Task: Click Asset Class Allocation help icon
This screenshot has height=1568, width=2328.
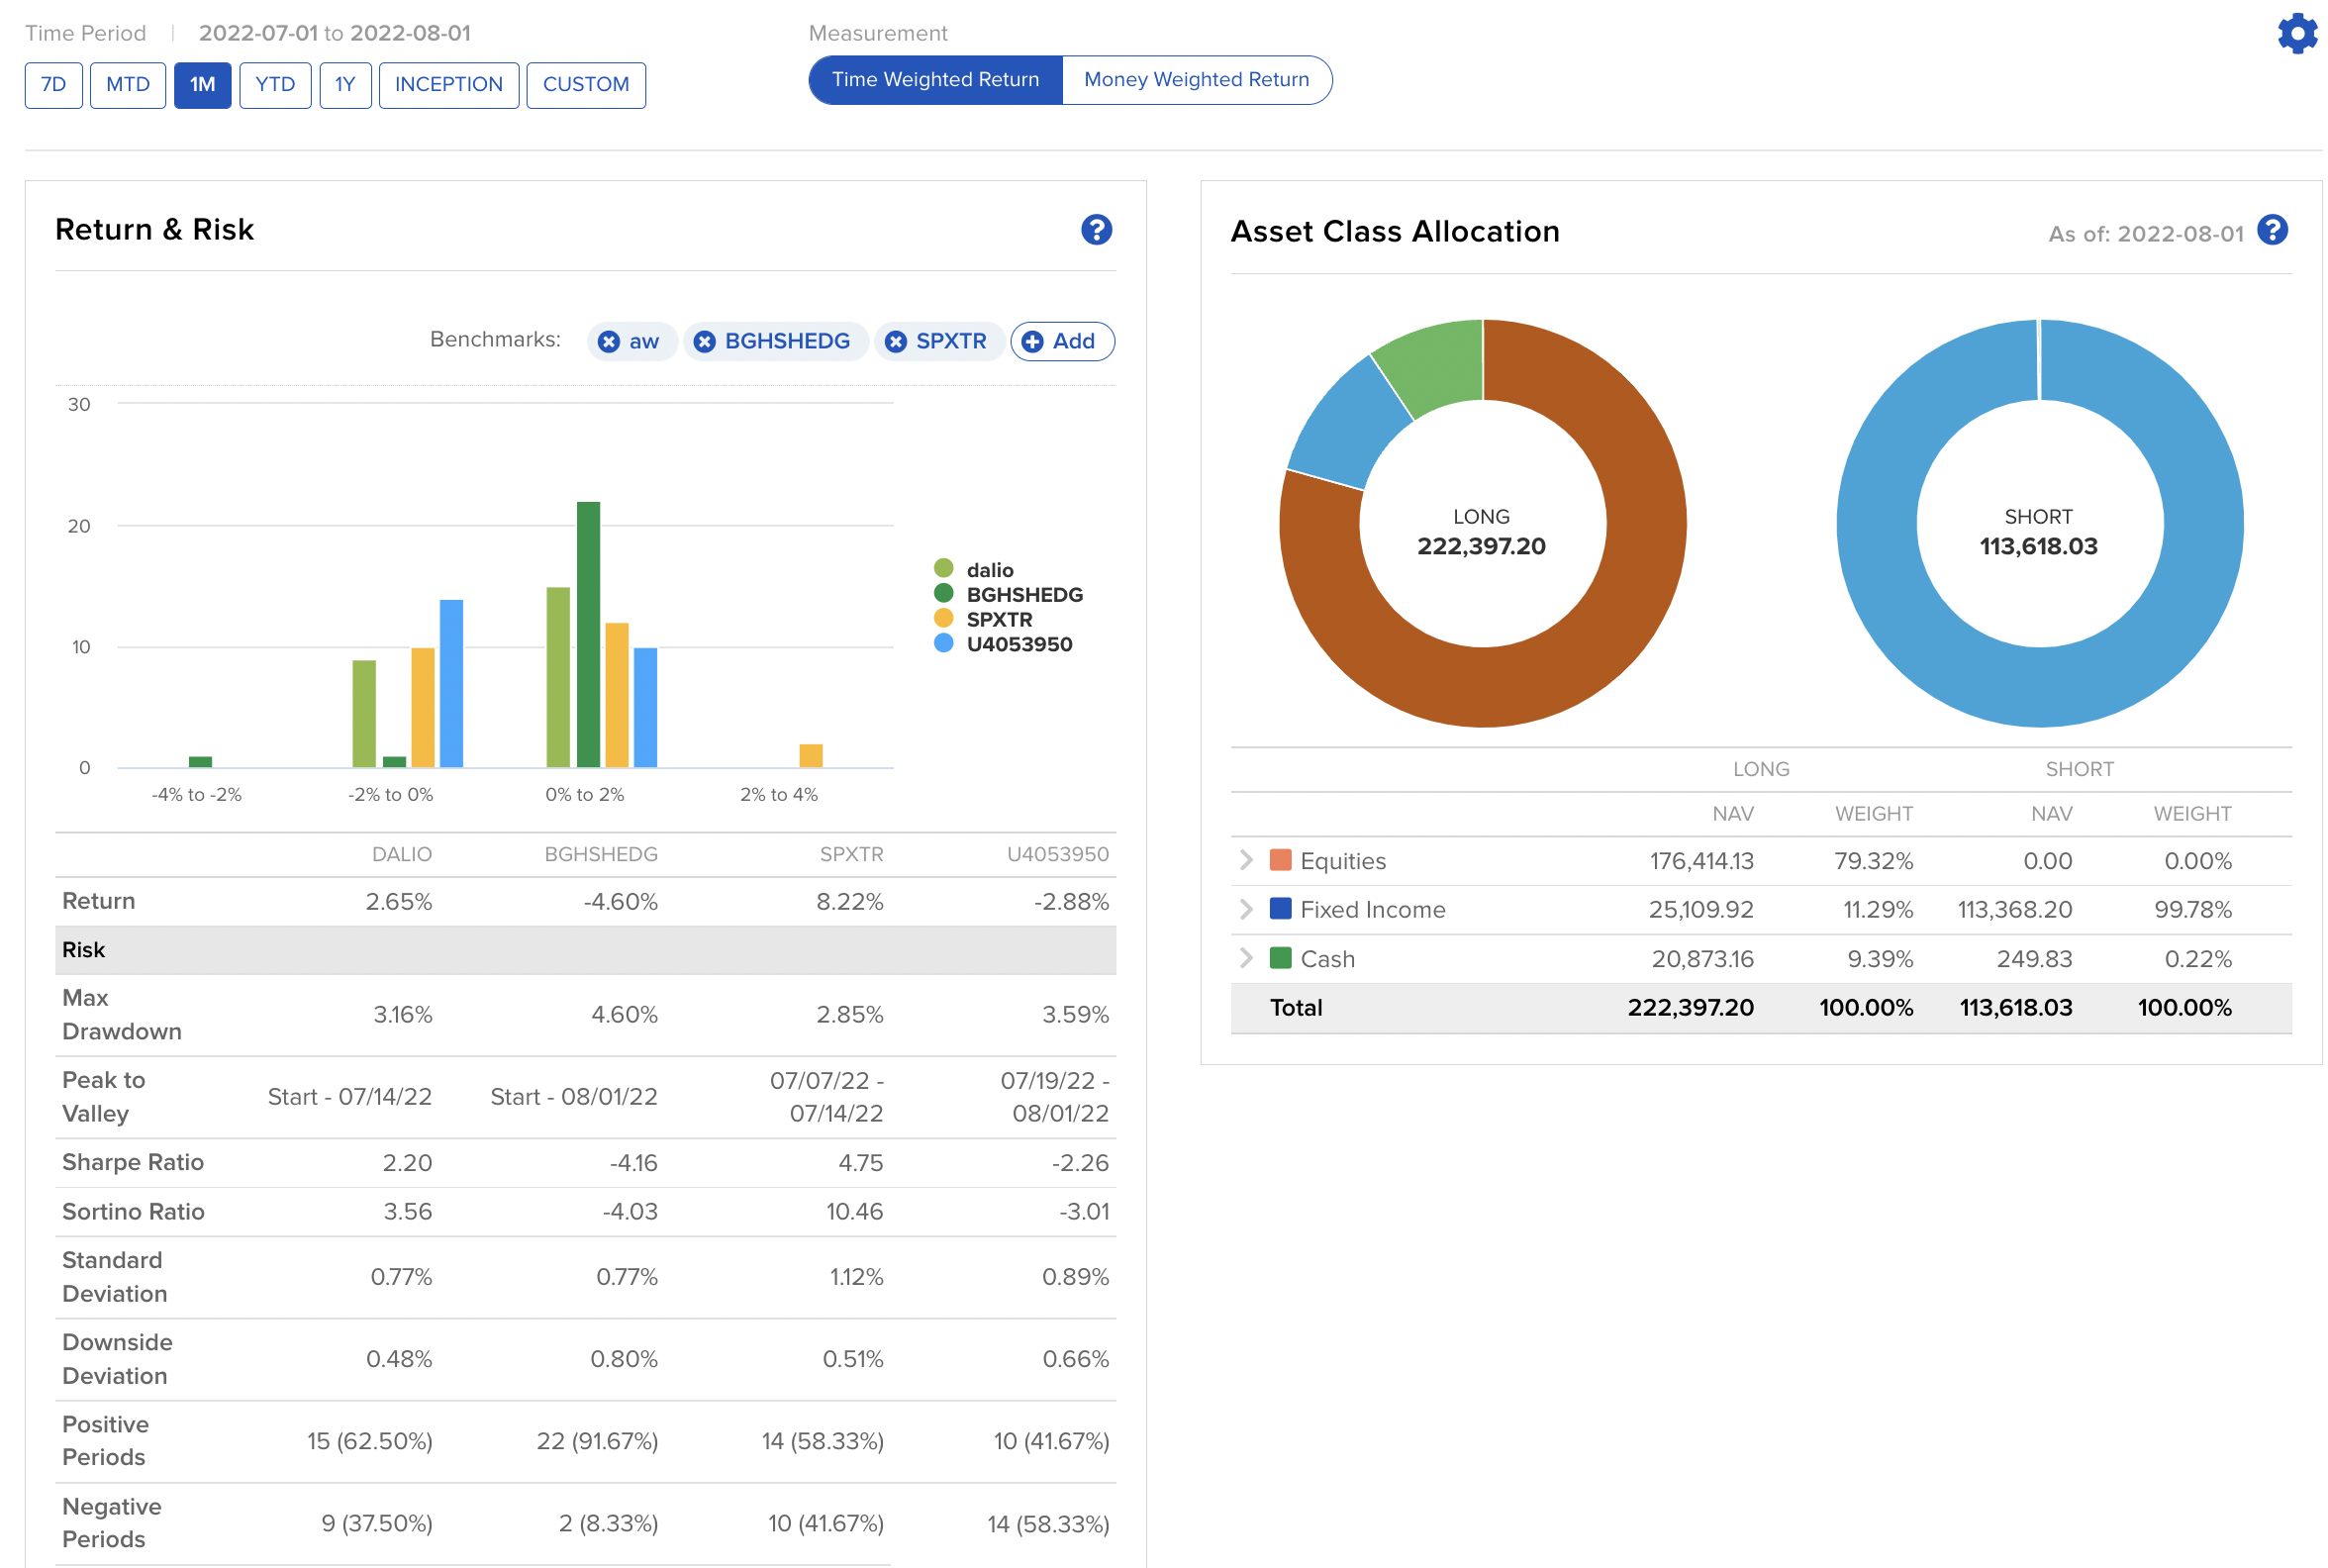Action: click(2272, 231)
